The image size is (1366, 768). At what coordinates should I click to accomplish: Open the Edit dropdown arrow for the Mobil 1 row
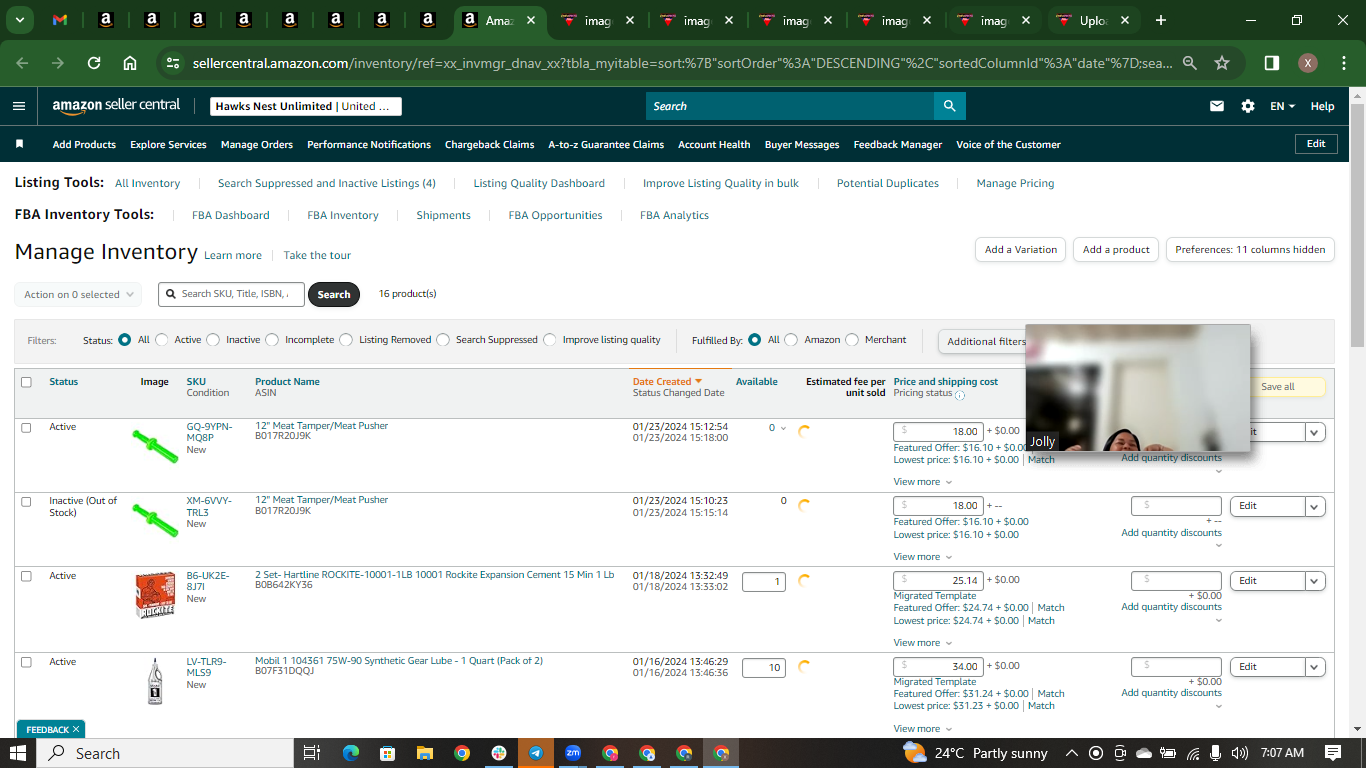click(x=1315, y=667)
